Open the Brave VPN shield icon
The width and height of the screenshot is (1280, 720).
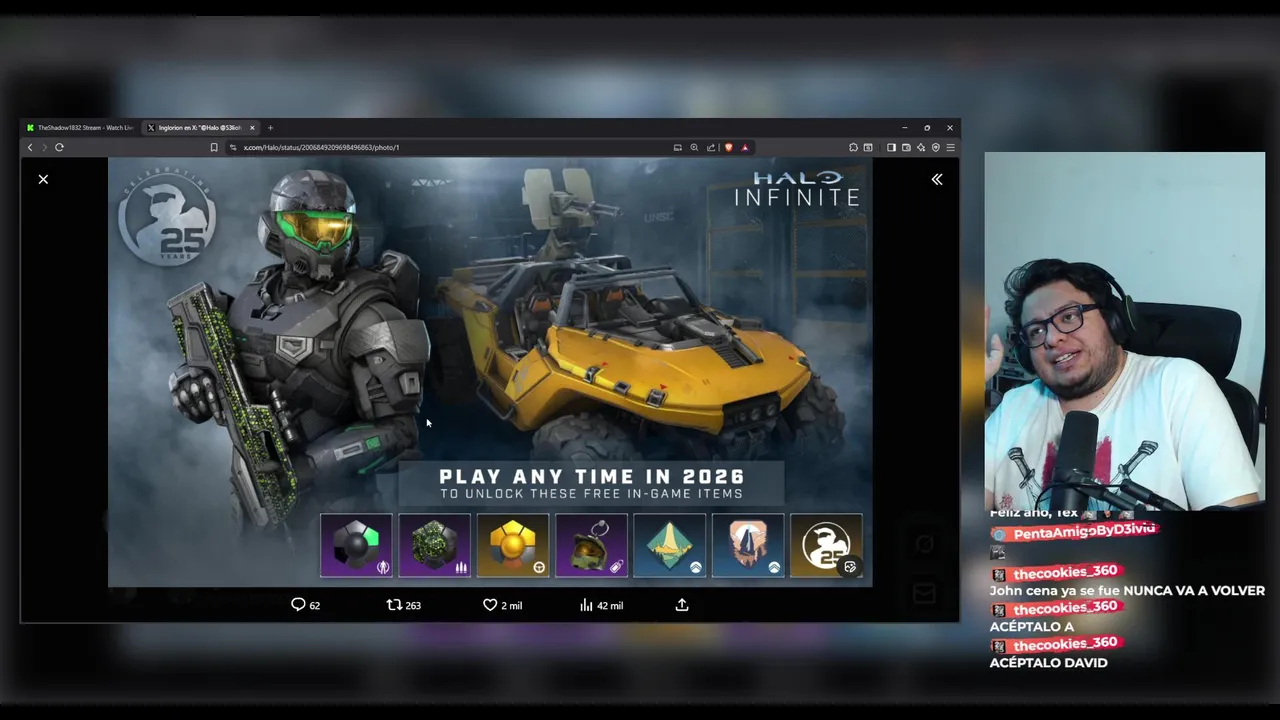(936, 147)
